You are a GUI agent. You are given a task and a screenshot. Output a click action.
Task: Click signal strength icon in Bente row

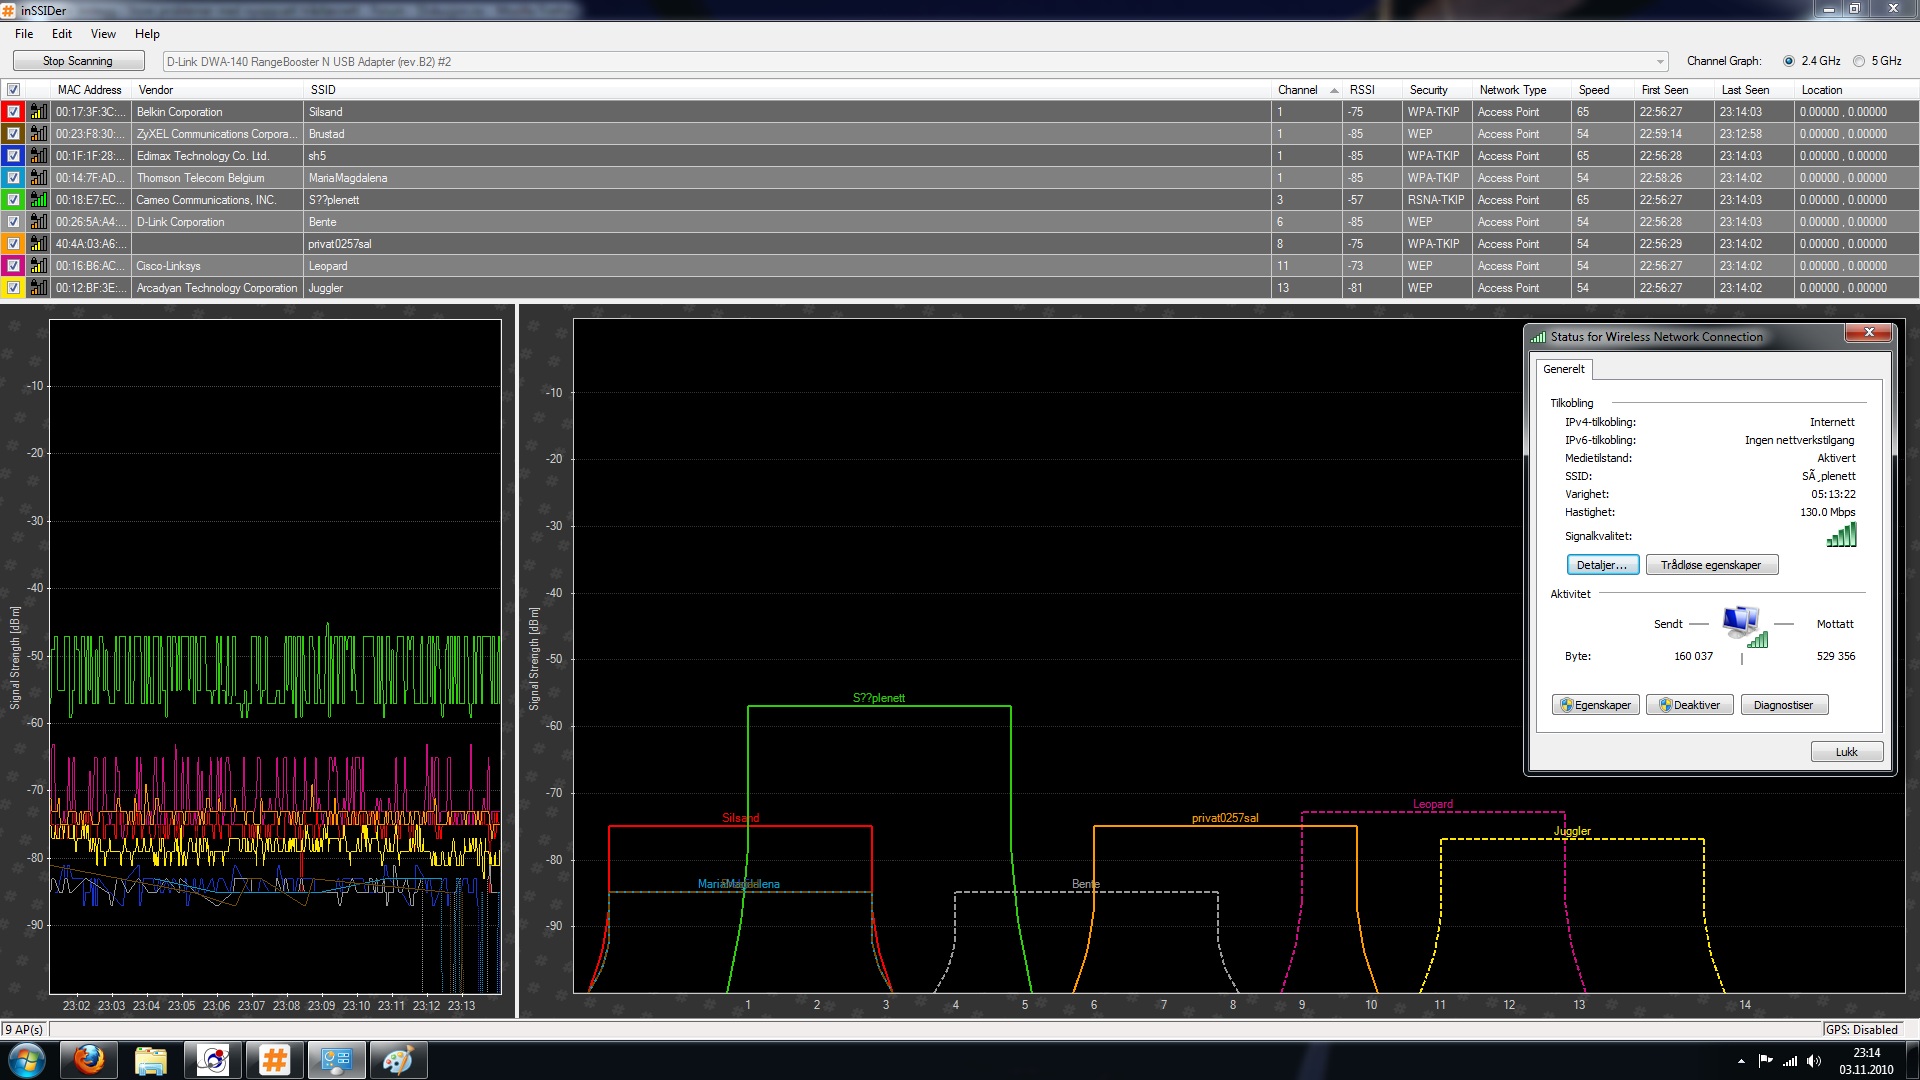[38, 222]
